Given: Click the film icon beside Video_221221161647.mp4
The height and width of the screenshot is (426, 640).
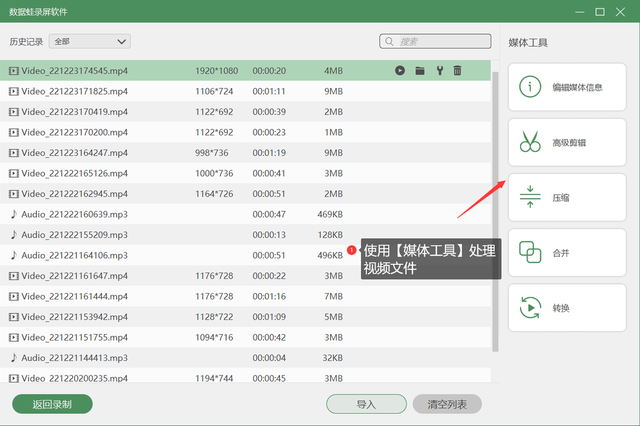Looking at the screenshot, I should point(14,276).
